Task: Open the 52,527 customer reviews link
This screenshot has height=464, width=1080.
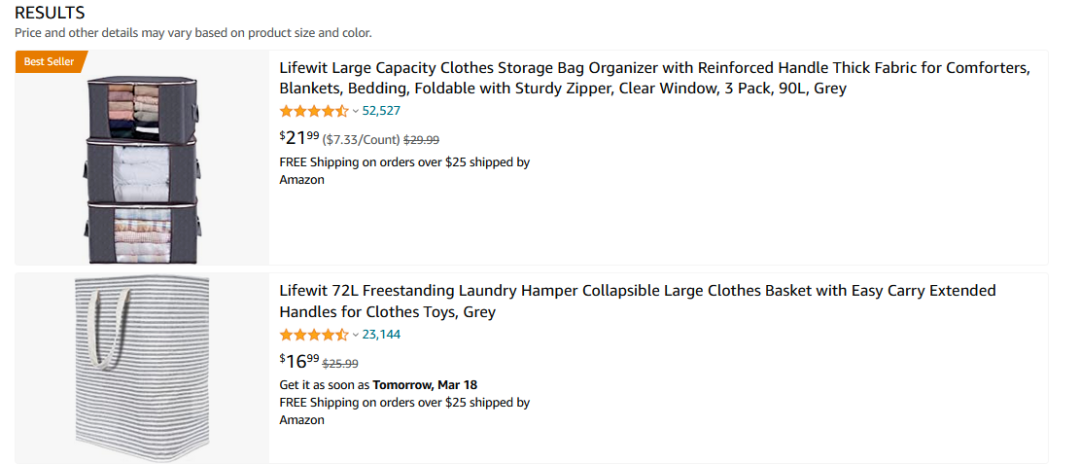Action: click(381, 111)
